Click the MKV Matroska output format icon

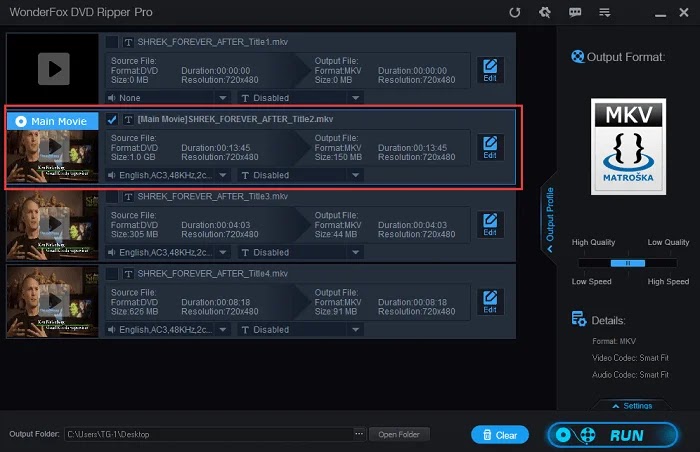628,146
